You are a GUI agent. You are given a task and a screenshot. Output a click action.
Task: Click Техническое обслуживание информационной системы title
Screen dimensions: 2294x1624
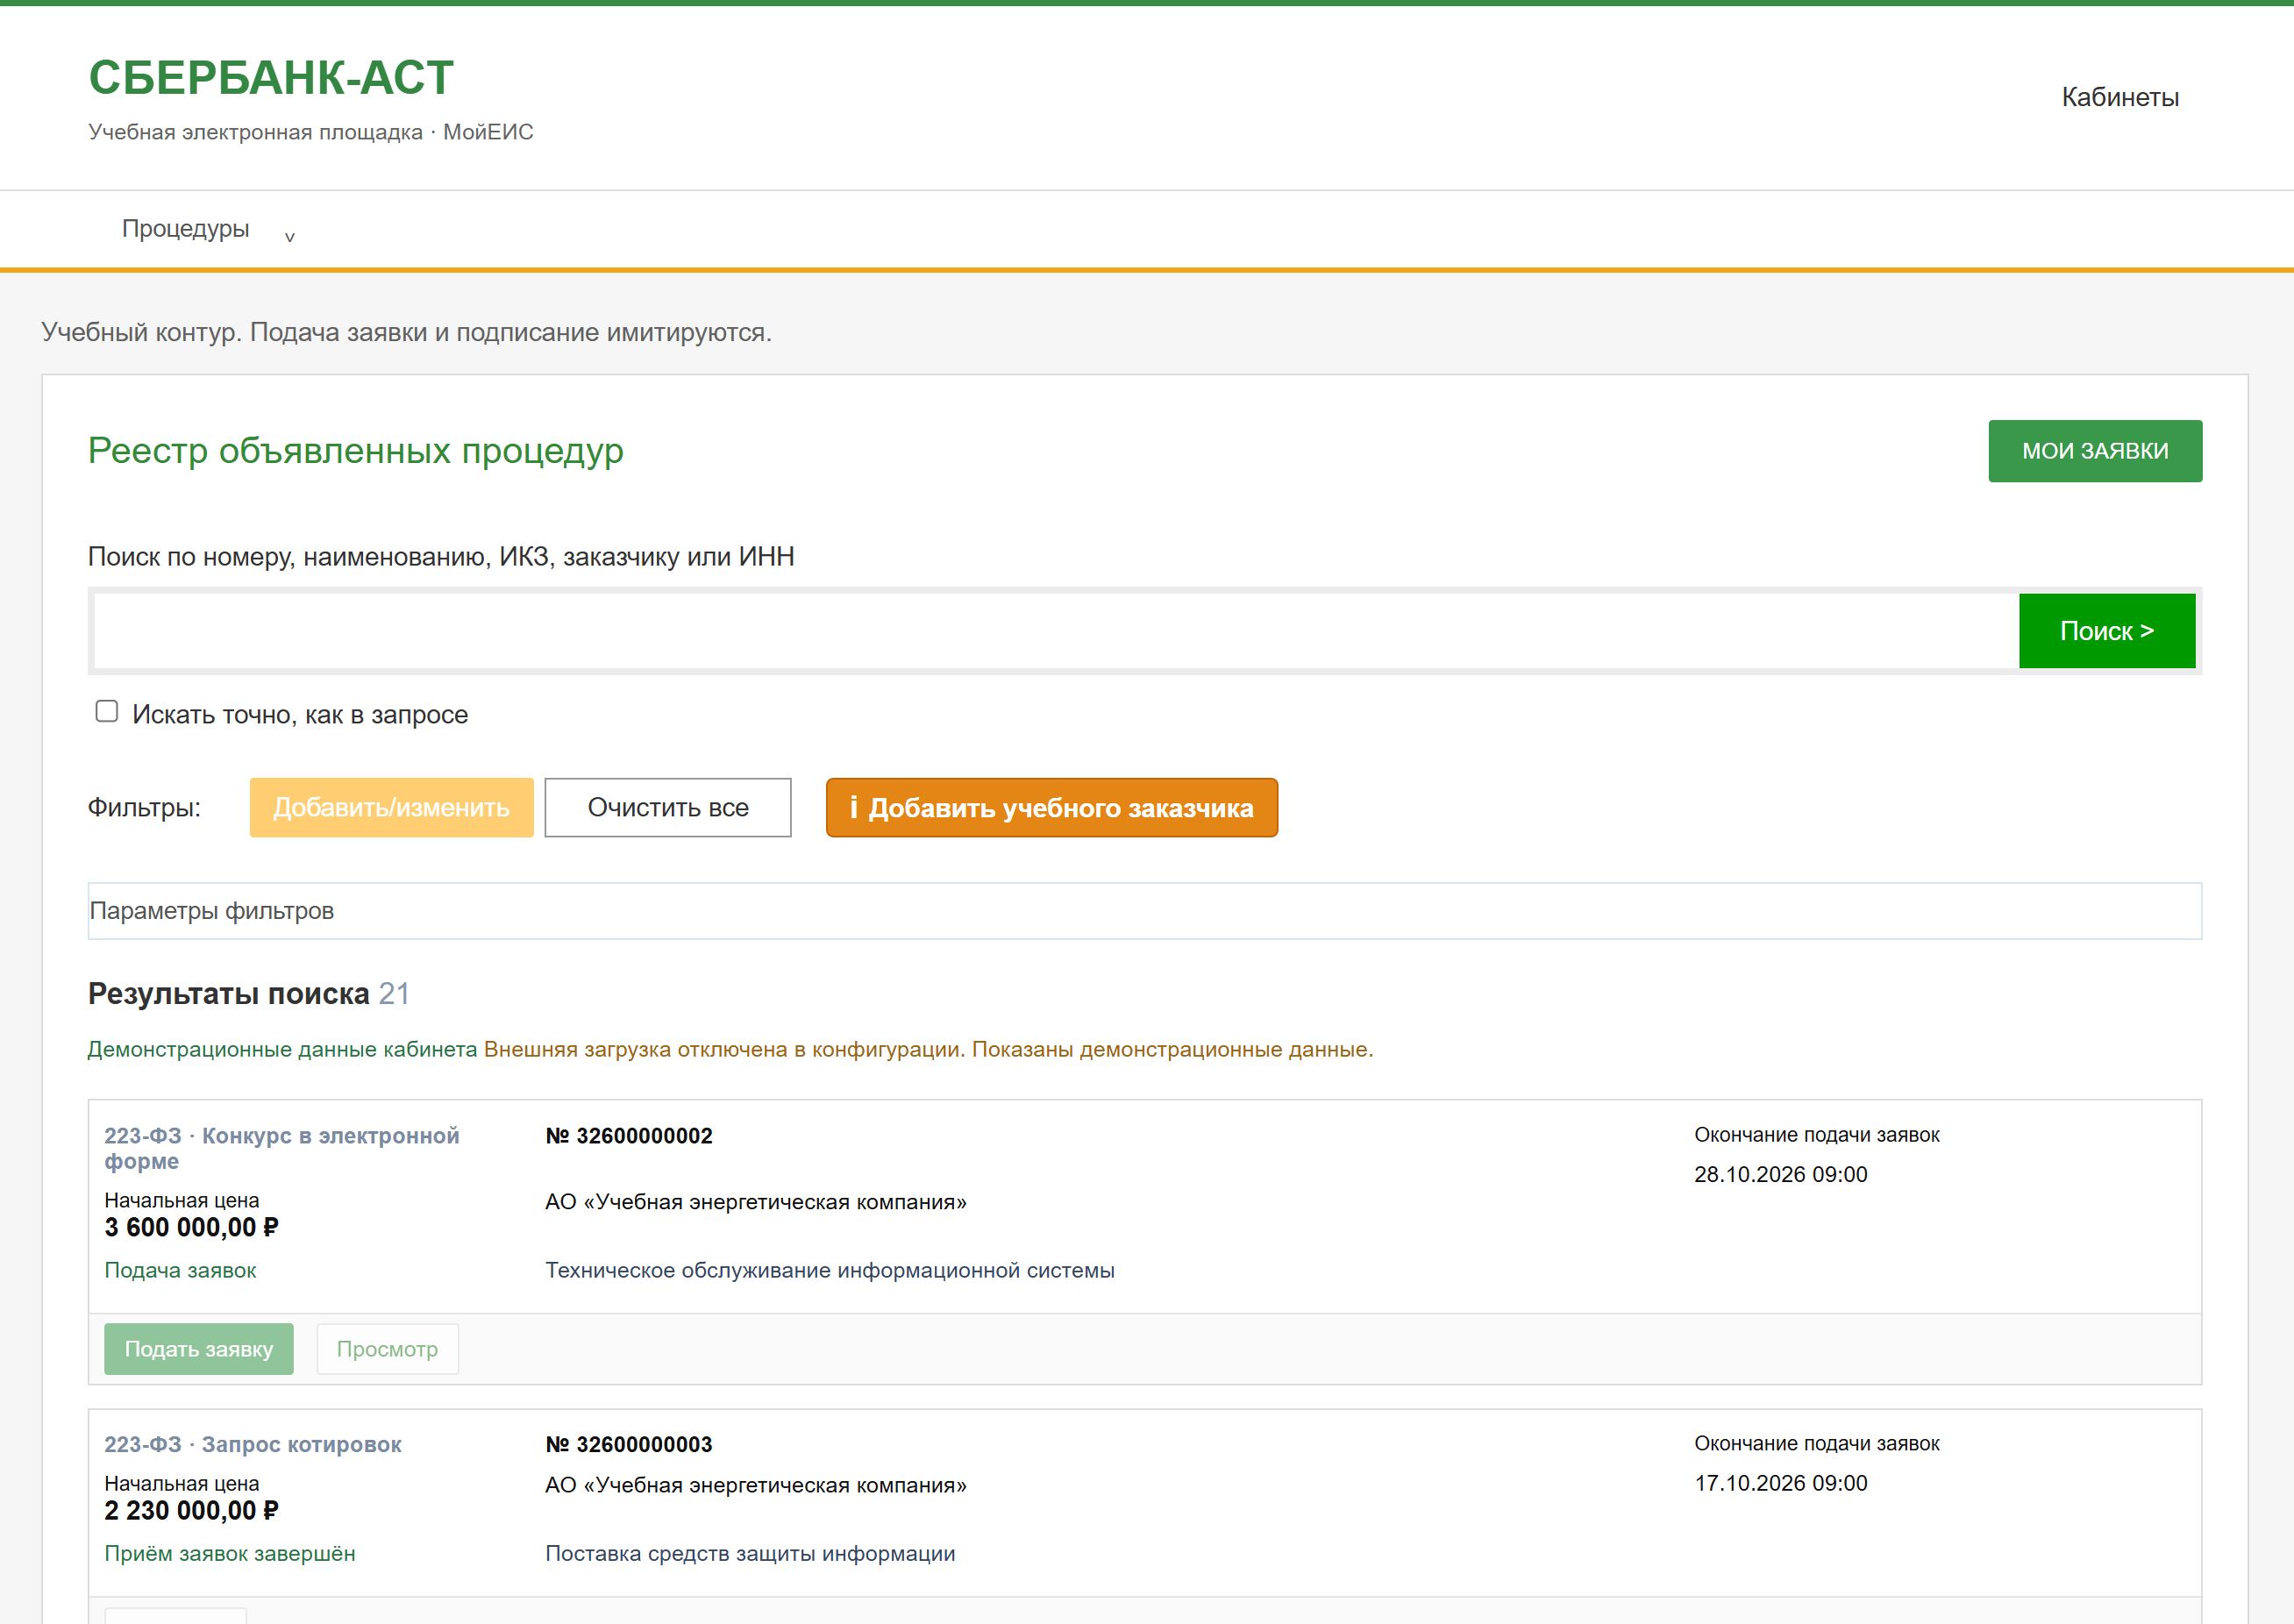pos(829,1270)
